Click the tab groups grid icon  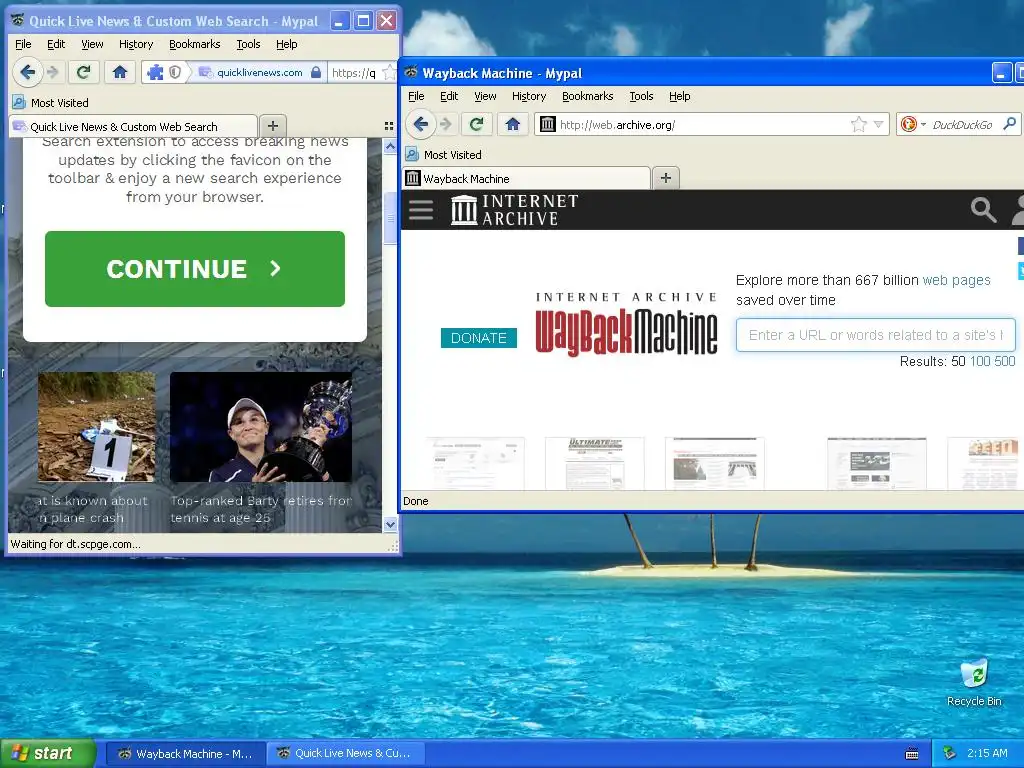pos(389,126)
